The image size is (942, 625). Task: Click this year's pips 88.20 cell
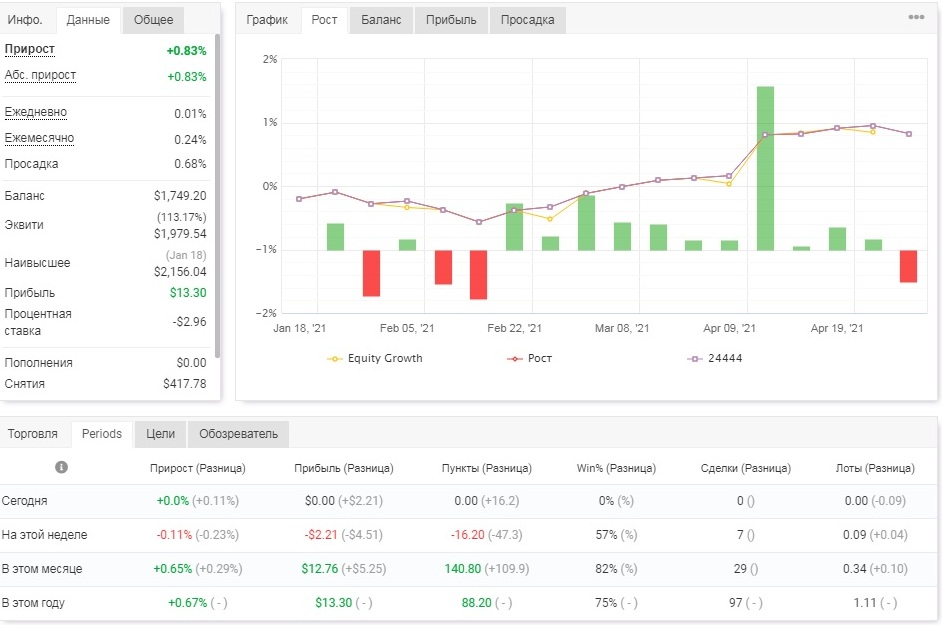(487, 603)
